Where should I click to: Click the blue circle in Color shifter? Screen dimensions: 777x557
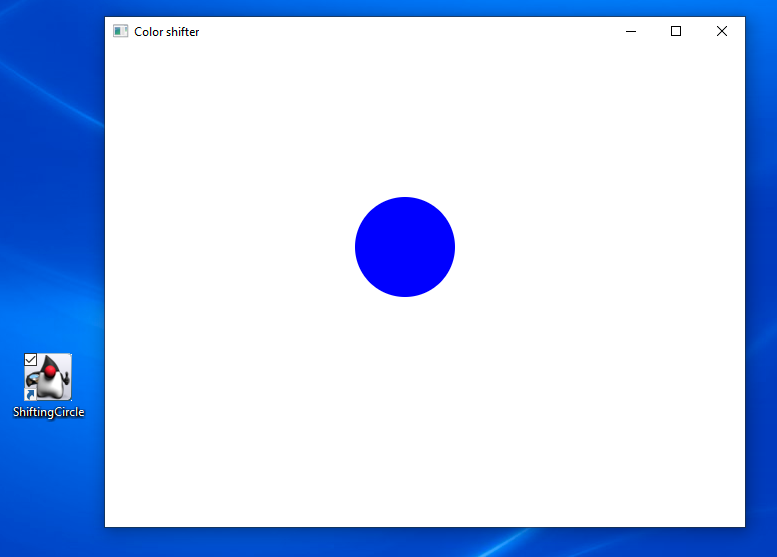[x=405, y=247]
